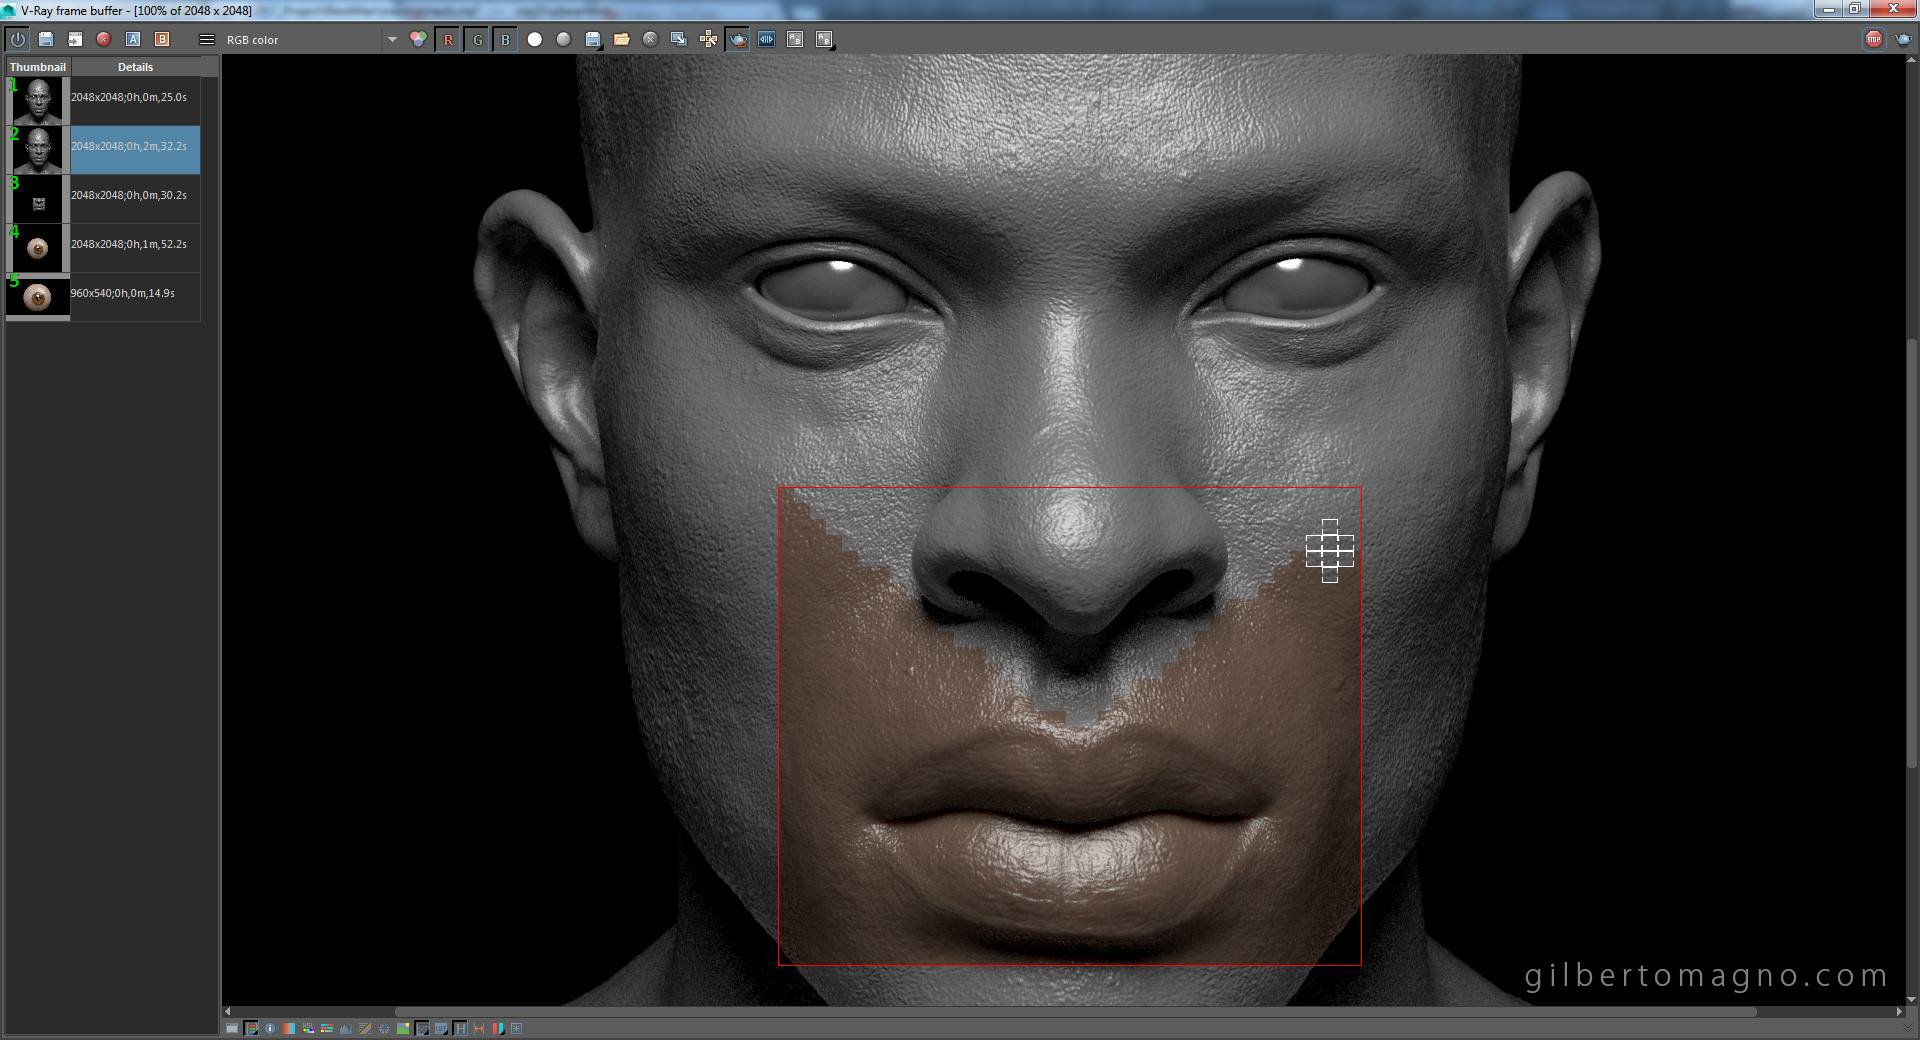Click the red pixel aspect icon
1920x1040 pixels.
click(x=479, y=1028)
